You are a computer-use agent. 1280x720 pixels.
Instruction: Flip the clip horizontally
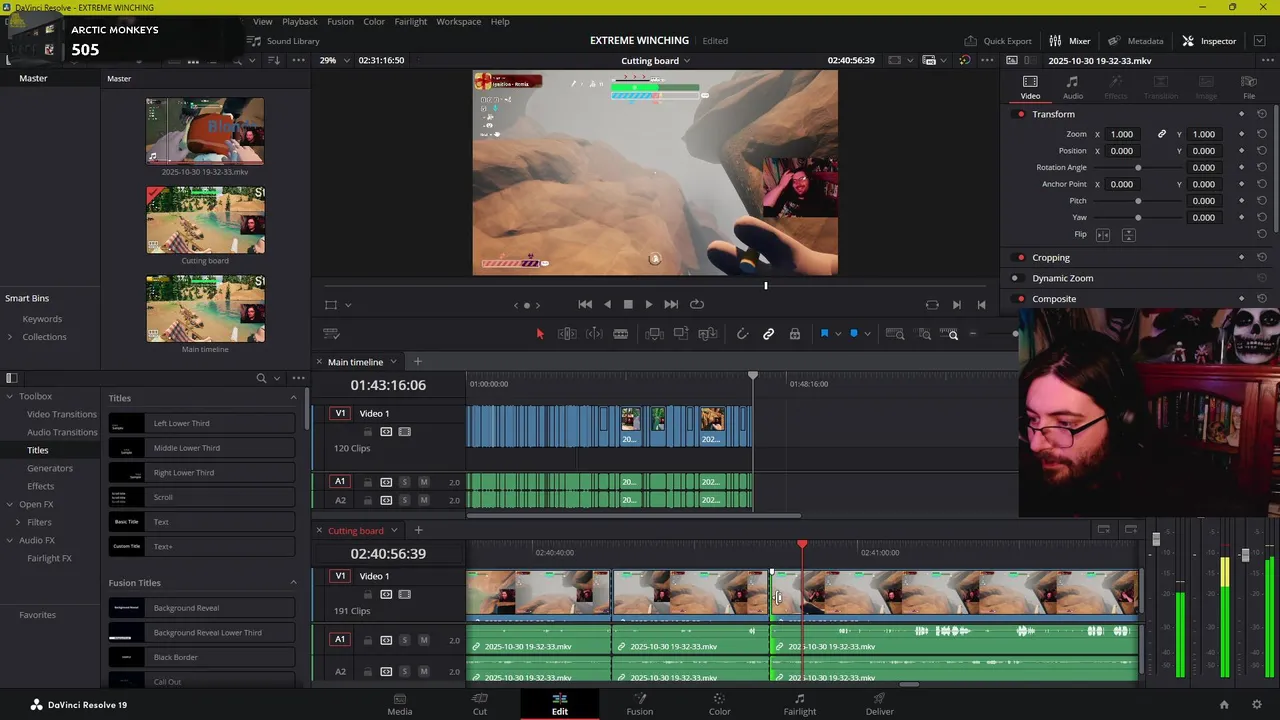1103,235
